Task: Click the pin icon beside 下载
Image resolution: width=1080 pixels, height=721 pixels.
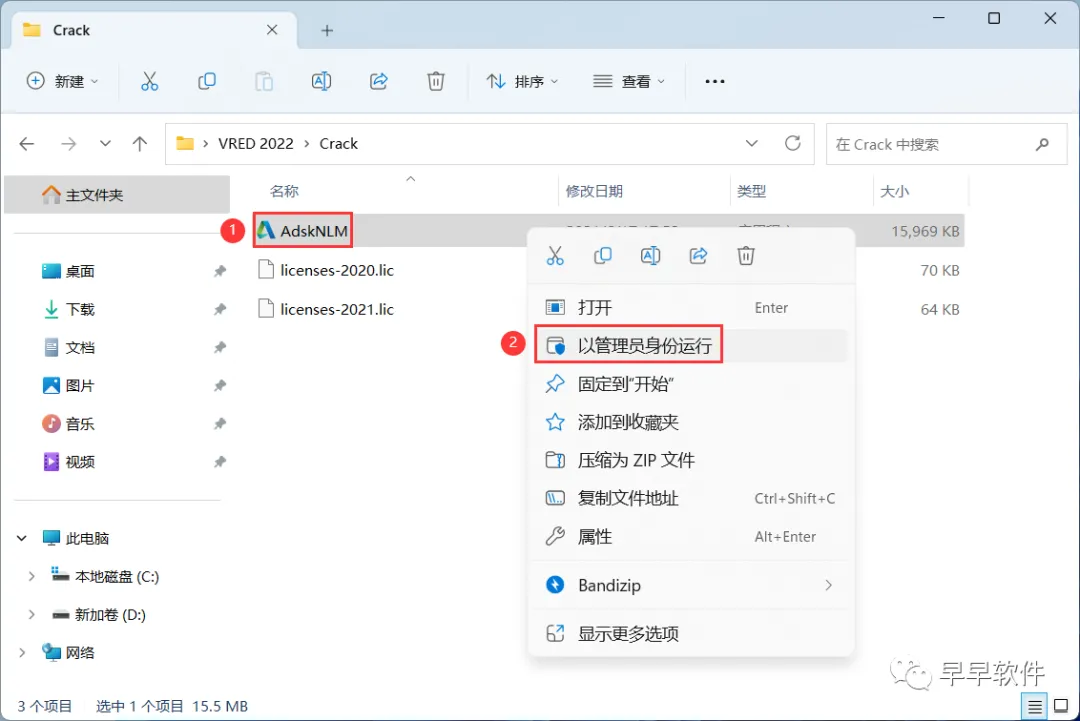Action: [x=220, y=309]
